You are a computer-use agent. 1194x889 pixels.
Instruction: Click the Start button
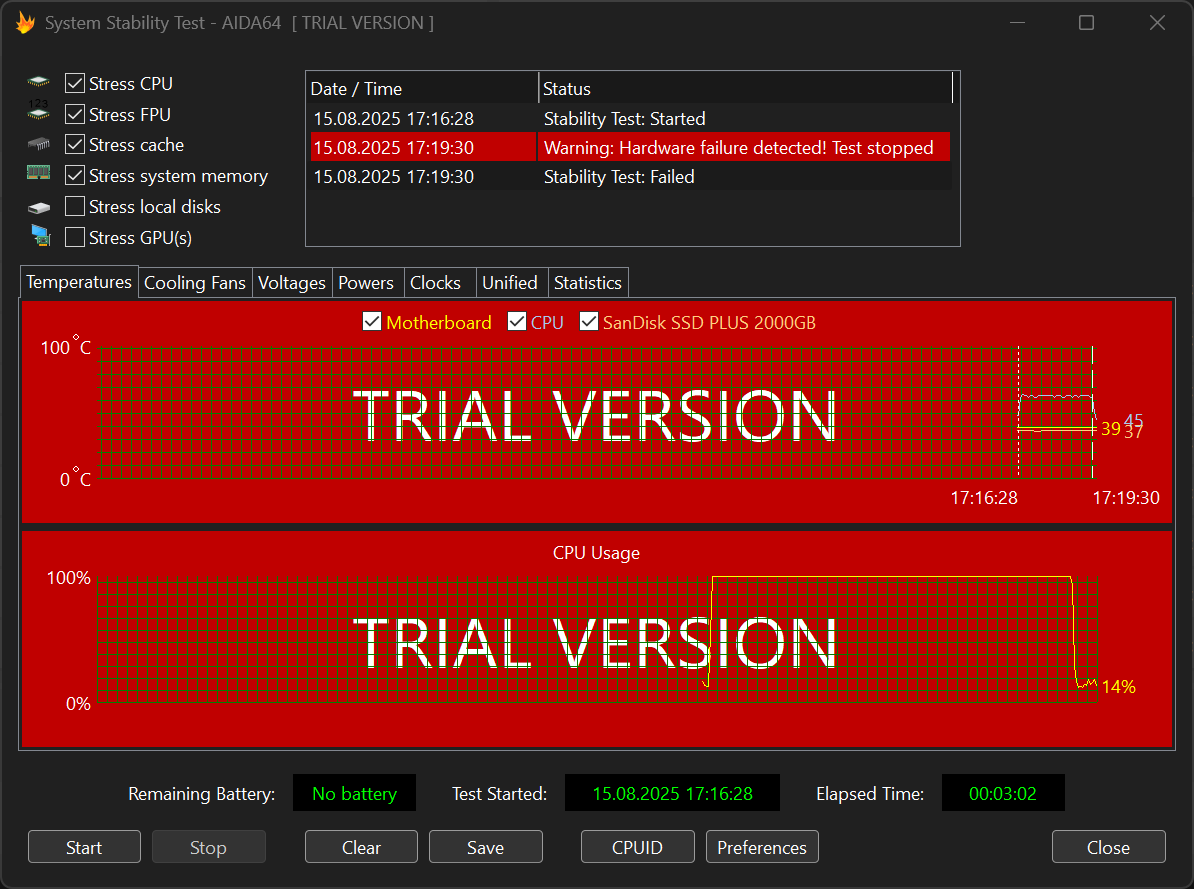(x=85, y=847)
